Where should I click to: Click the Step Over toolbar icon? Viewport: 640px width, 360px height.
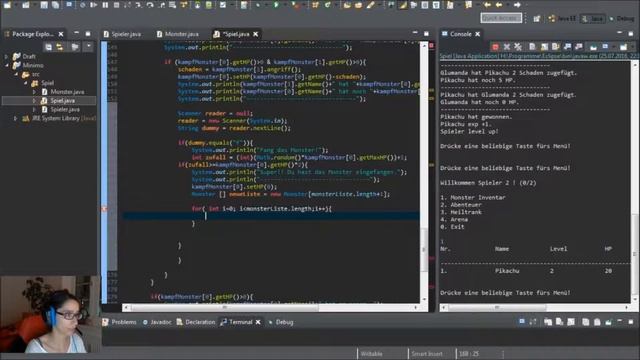pyautogui.click(x=150, y=5)
